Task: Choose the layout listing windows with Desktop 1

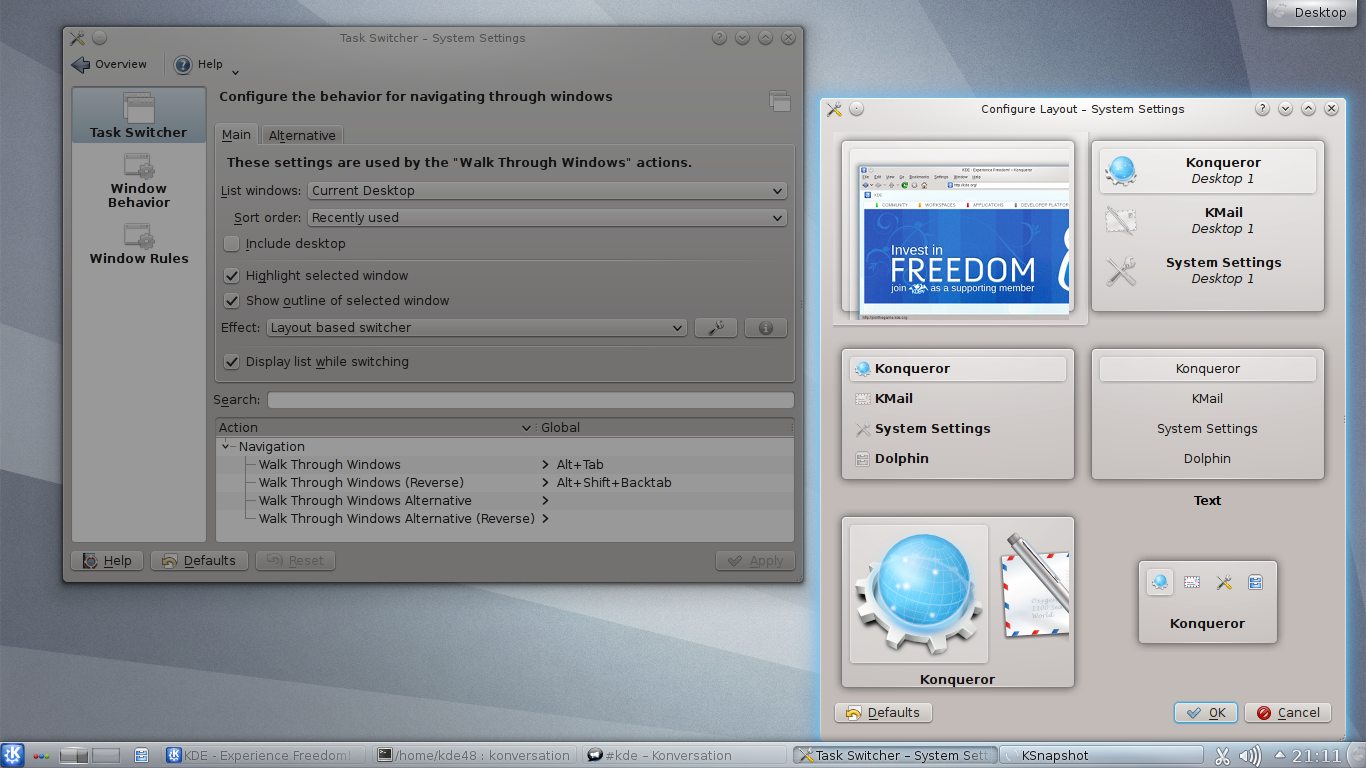Action: (x=1207, y=225)
